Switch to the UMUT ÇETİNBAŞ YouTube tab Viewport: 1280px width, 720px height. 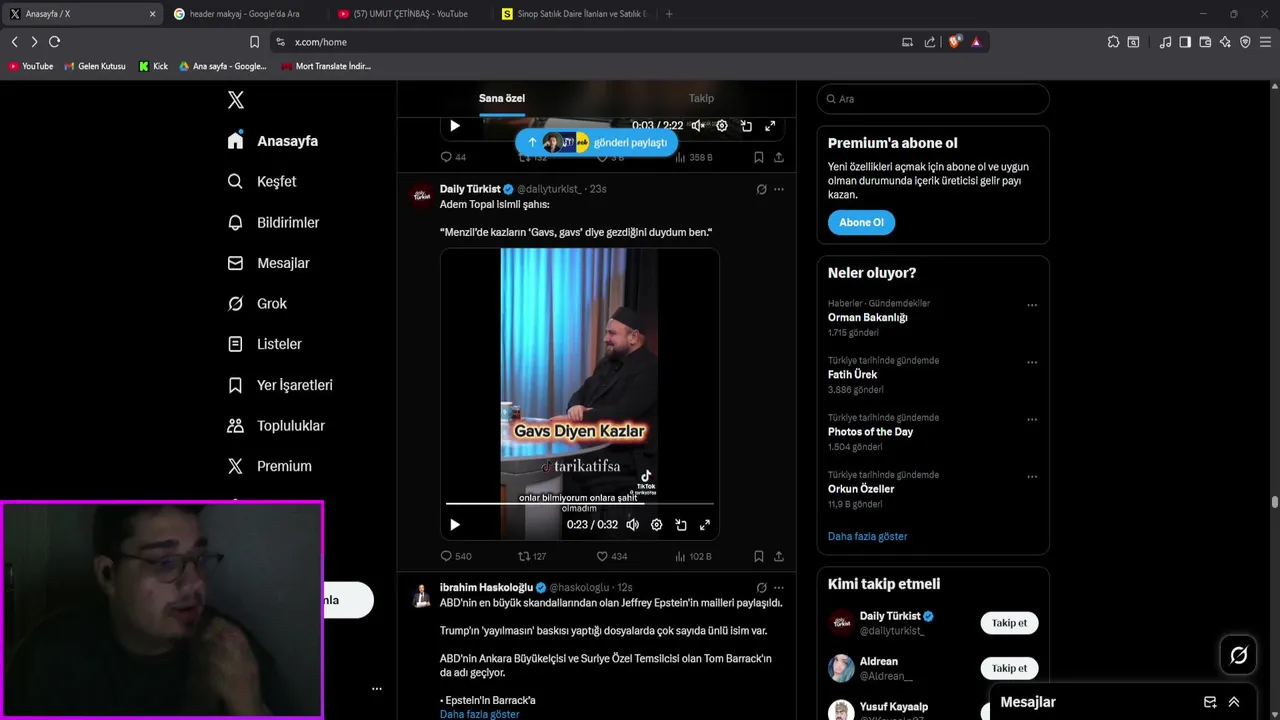[410, 14]
